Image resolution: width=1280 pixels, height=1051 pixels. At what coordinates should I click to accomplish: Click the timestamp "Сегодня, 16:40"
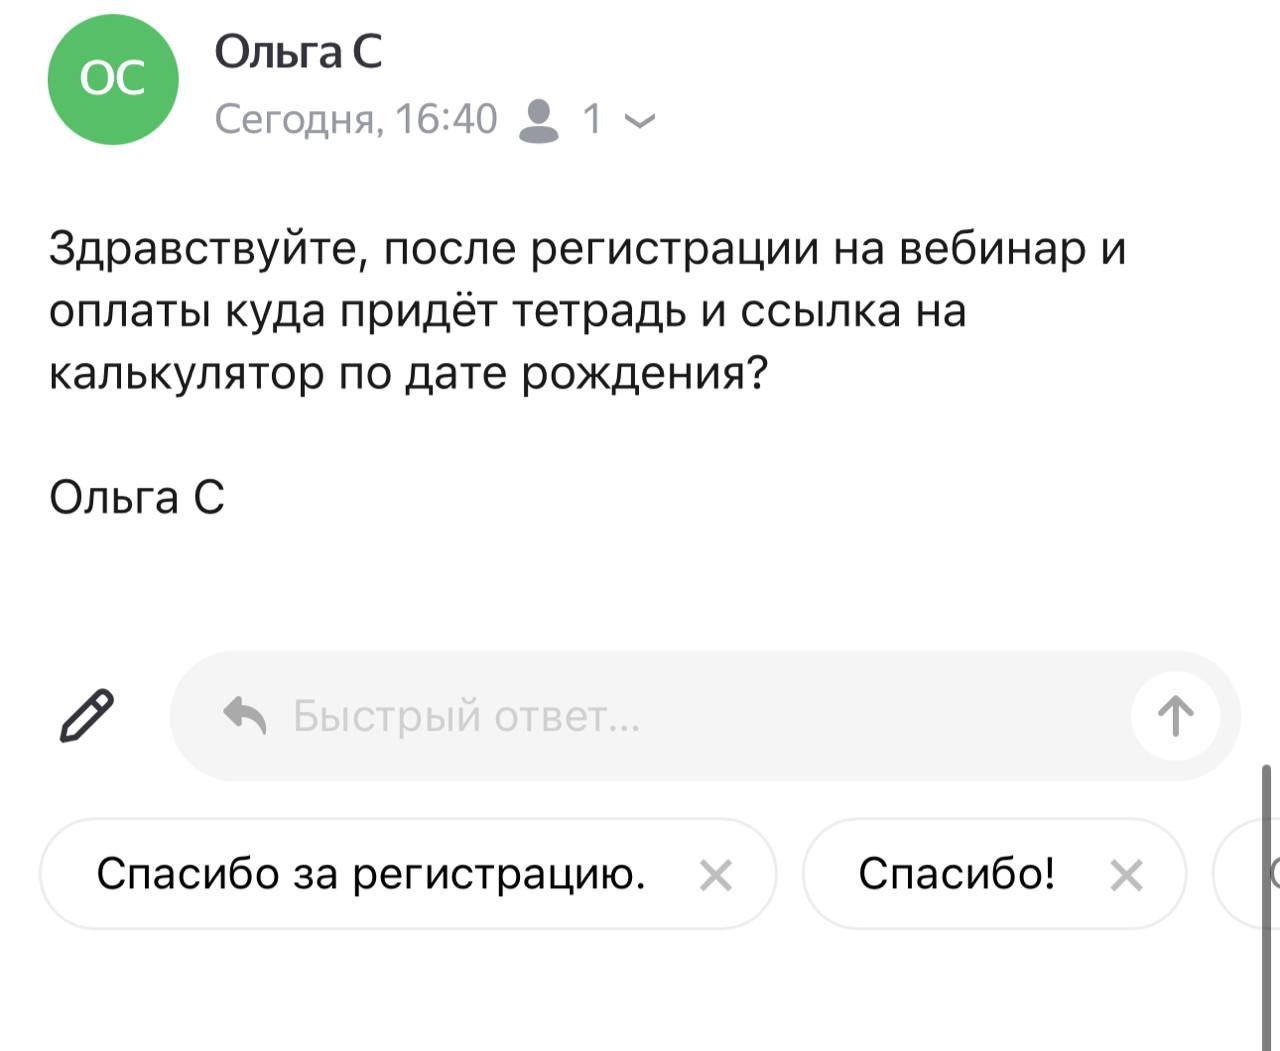point(356,119)
